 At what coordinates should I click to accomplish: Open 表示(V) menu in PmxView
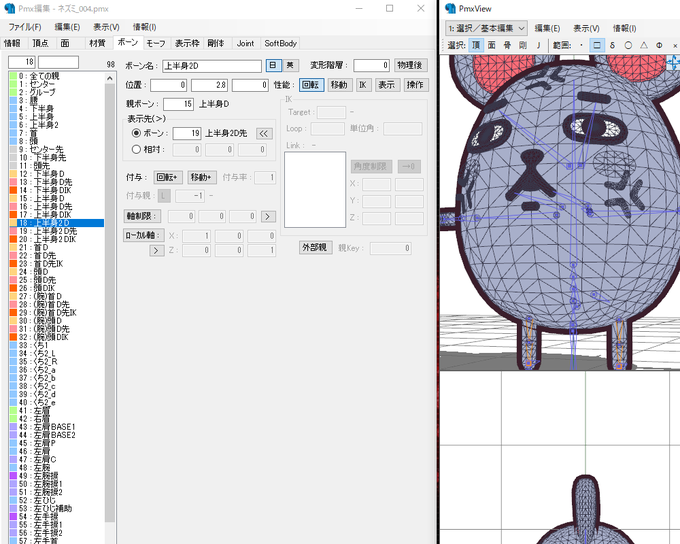click(586, 28)
